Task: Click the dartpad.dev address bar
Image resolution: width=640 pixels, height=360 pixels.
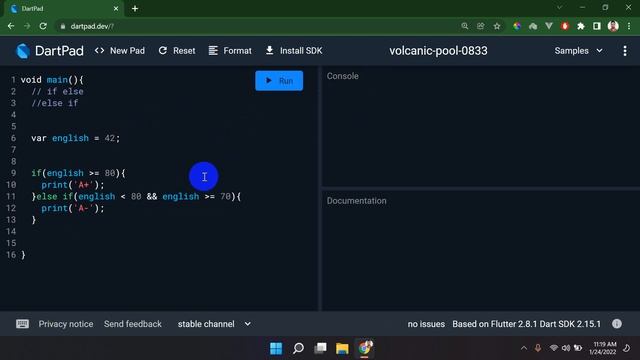Action: pyautogui.click(x=261, y=26)
